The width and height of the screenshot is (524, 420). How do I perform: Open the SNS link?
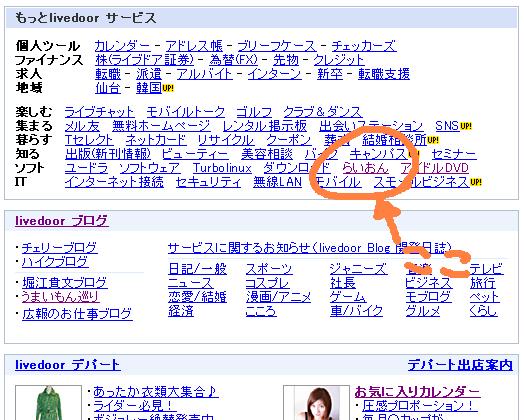point(447,126)
